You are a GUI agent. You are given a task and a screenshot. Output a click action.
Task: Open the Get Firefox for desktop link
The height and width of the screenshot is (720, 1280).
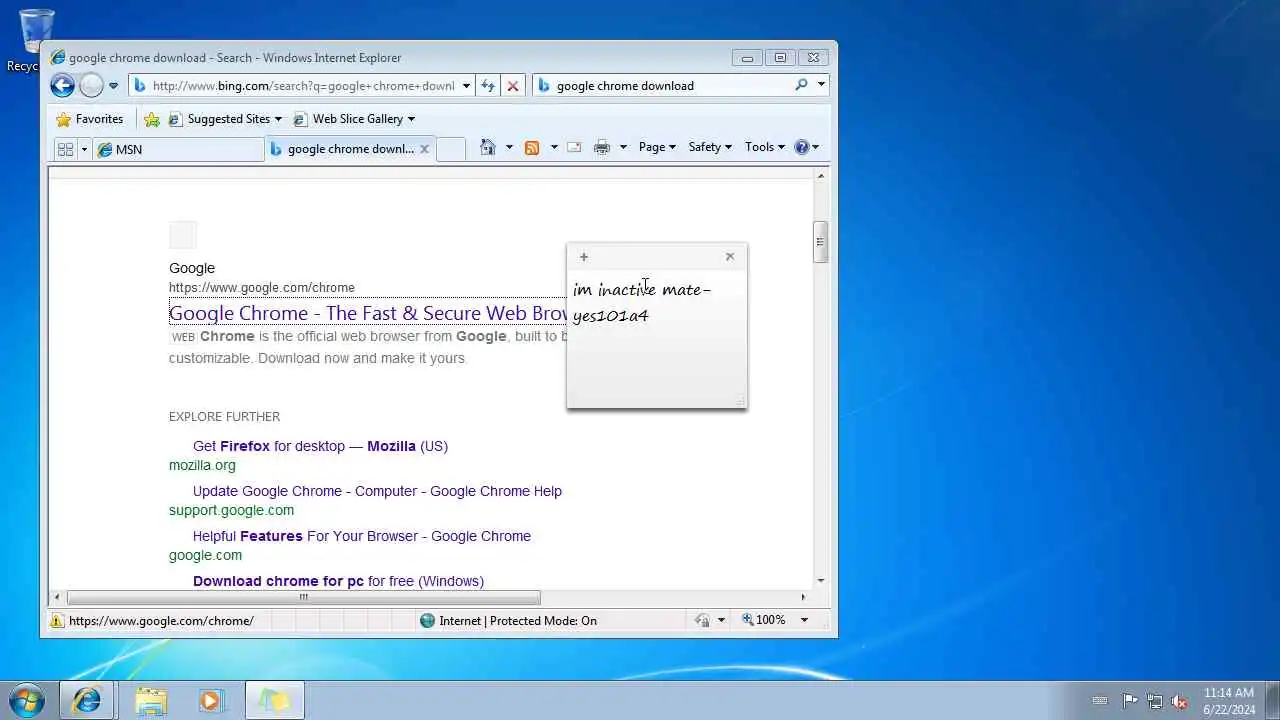click(x=320, y=446)
